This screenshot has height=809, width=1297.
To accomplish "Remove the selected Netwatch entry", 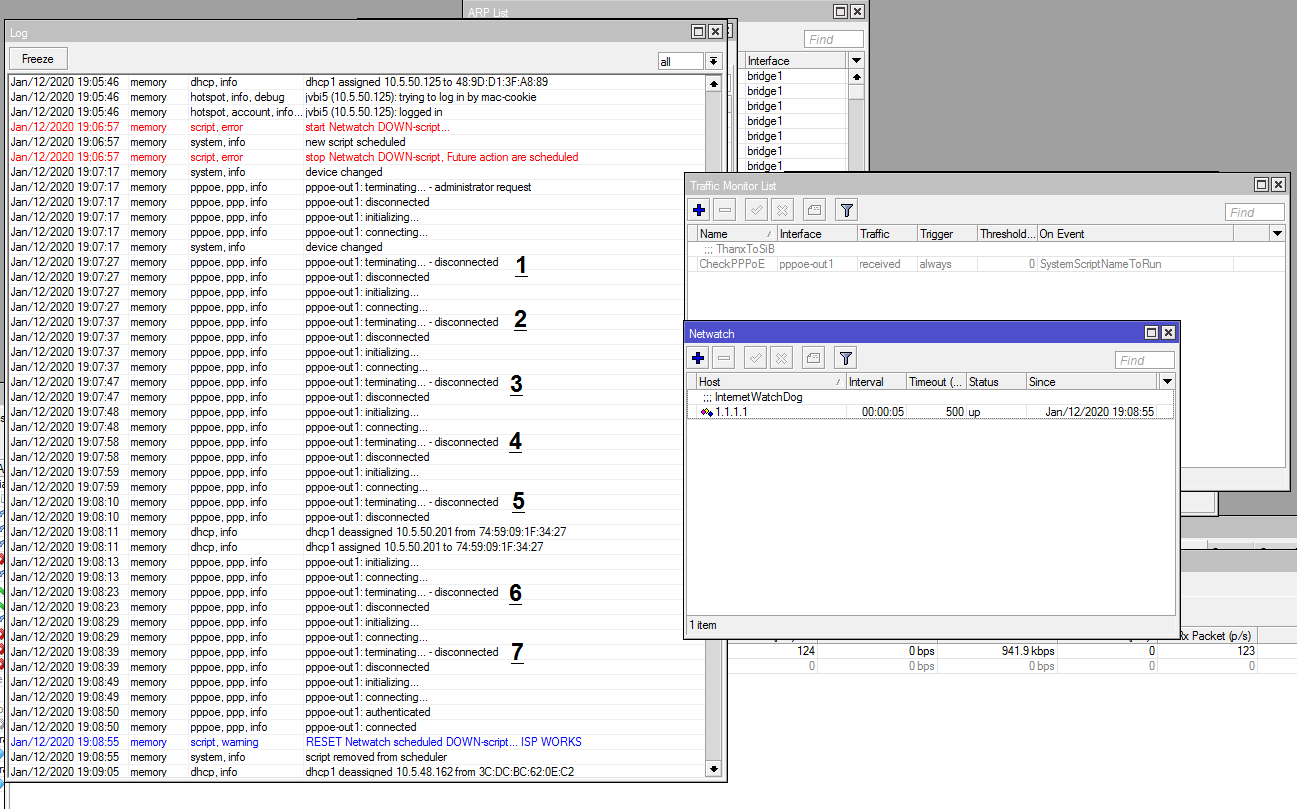I will (725, 357).
